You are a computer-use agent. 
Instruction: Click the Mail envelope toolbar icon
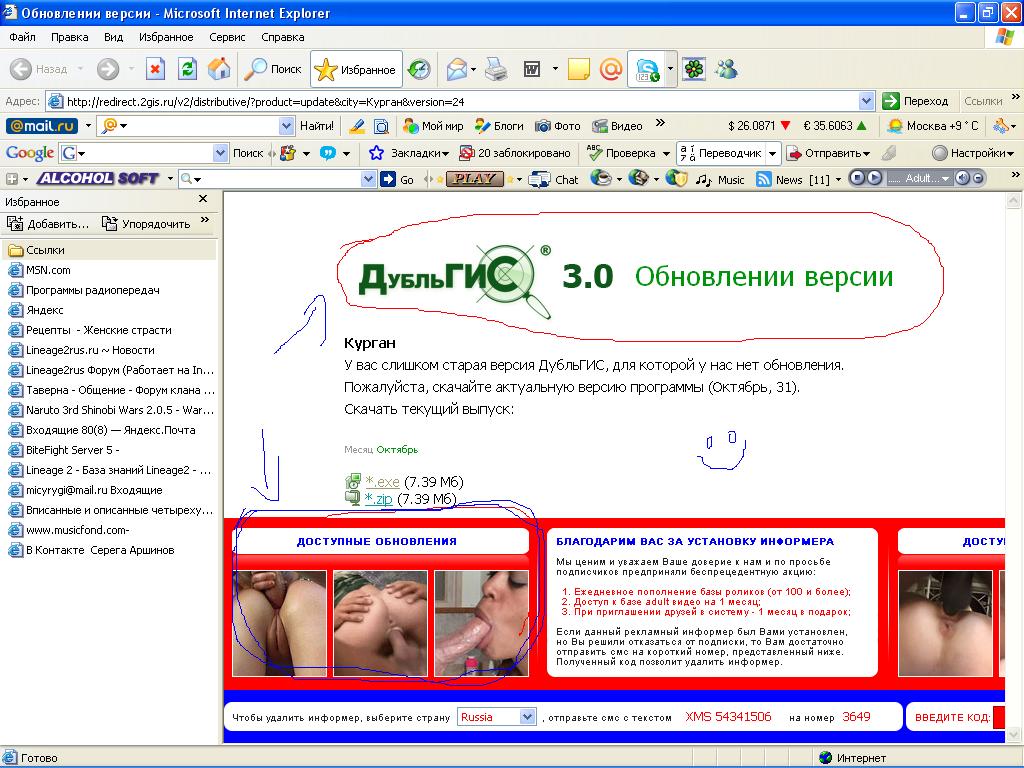[x=457, y=69]
